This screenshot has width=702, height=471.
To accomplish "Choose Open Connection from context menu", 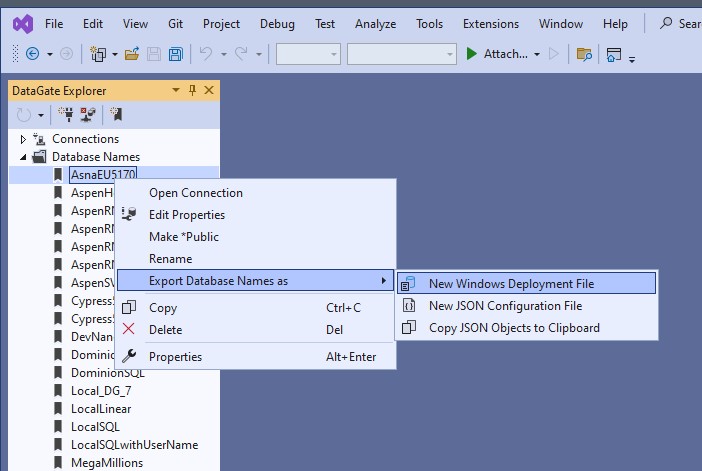I will [256, 193].
